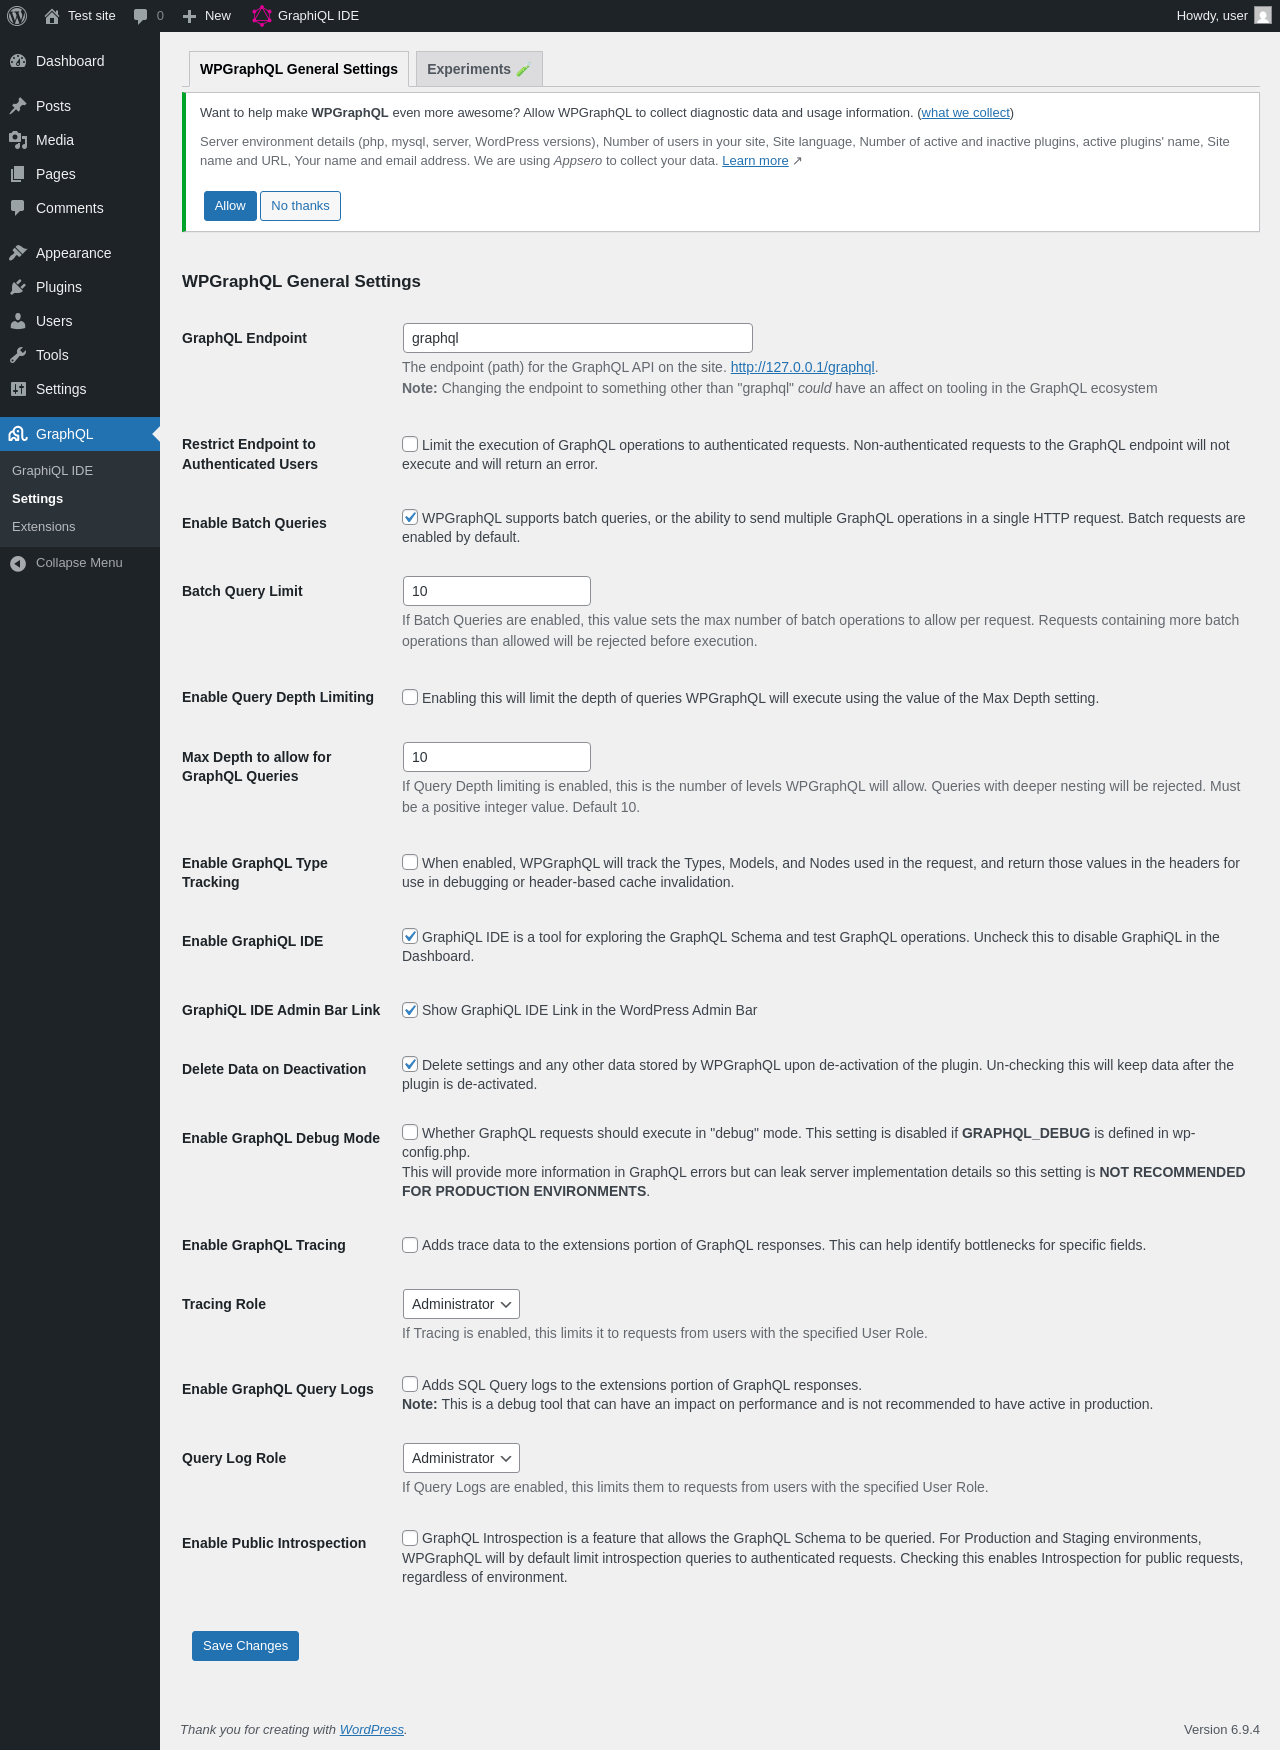1280x1750 pixels.
Task: Click the WordPress logo in admin bar
Action: [17, 16]
